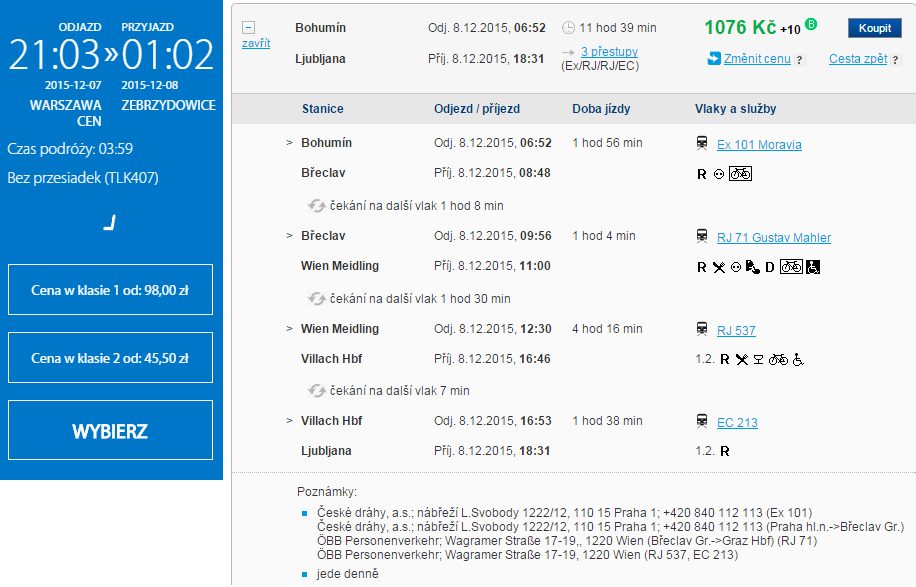Viewport: 916px width, 587px height.
Task: Click the train icon beside RJ 71 Gustav Mahler
Action: (x=702, y=237)
